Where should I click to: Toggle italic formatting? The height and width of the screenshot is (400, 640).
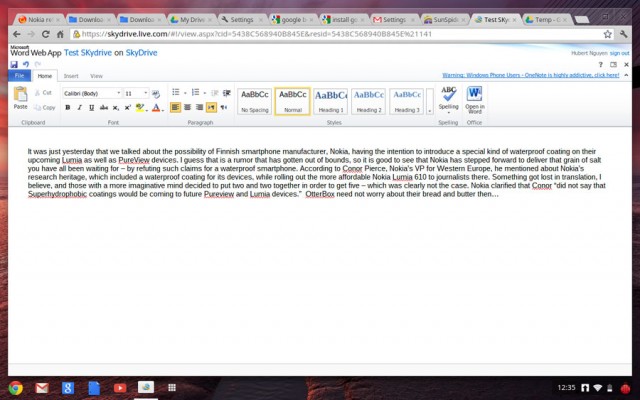point(80,107)
